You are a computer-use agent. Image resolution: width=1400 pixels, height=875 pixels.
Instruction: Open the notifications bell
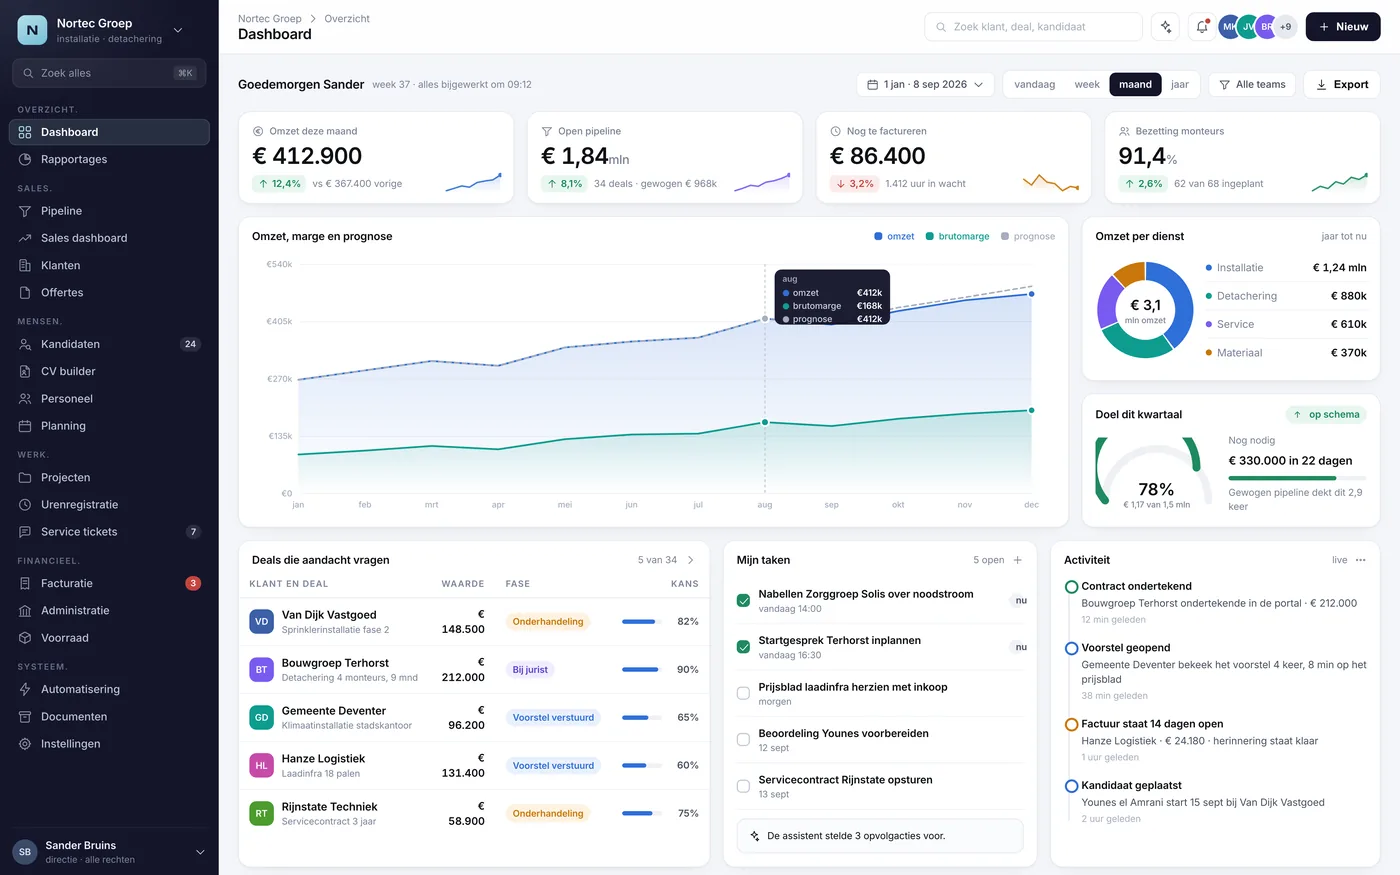tap(1202, 27)
